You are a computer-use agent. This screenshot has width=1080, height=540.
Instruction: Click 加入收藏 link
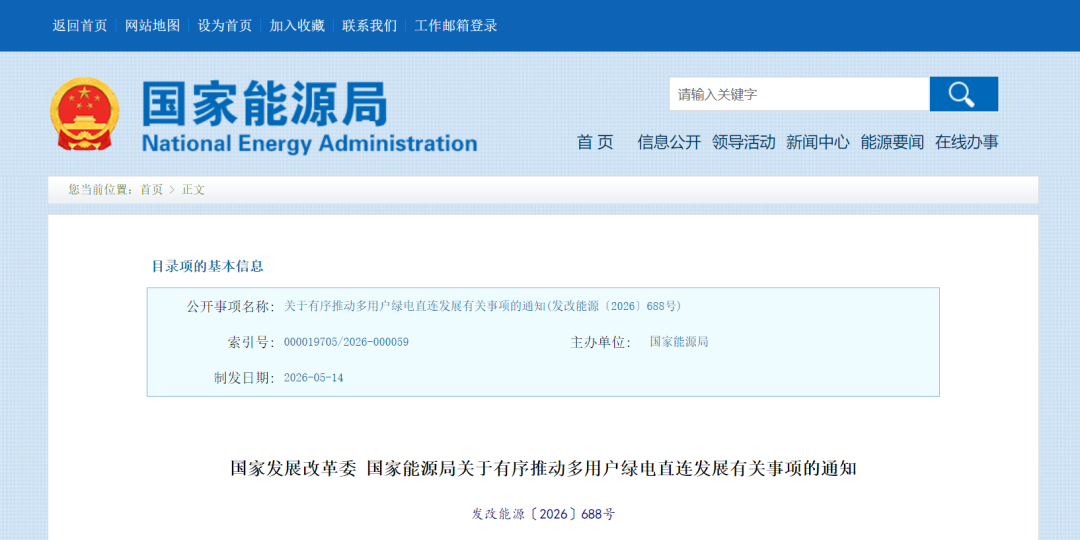(x=297, y=25)
